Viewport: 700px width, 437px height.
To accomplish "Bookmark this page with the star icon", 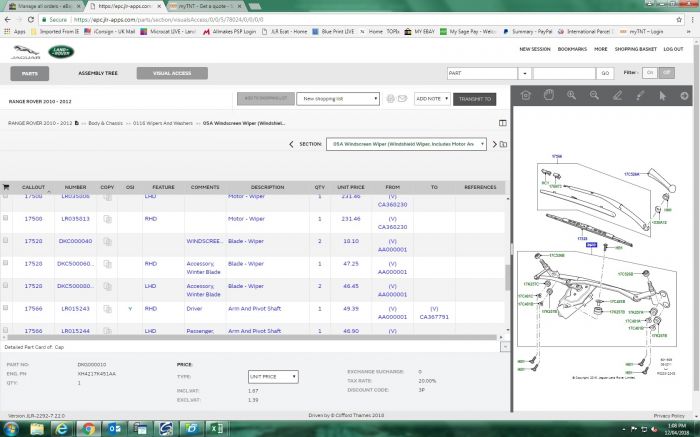I will tap(679, 20).
